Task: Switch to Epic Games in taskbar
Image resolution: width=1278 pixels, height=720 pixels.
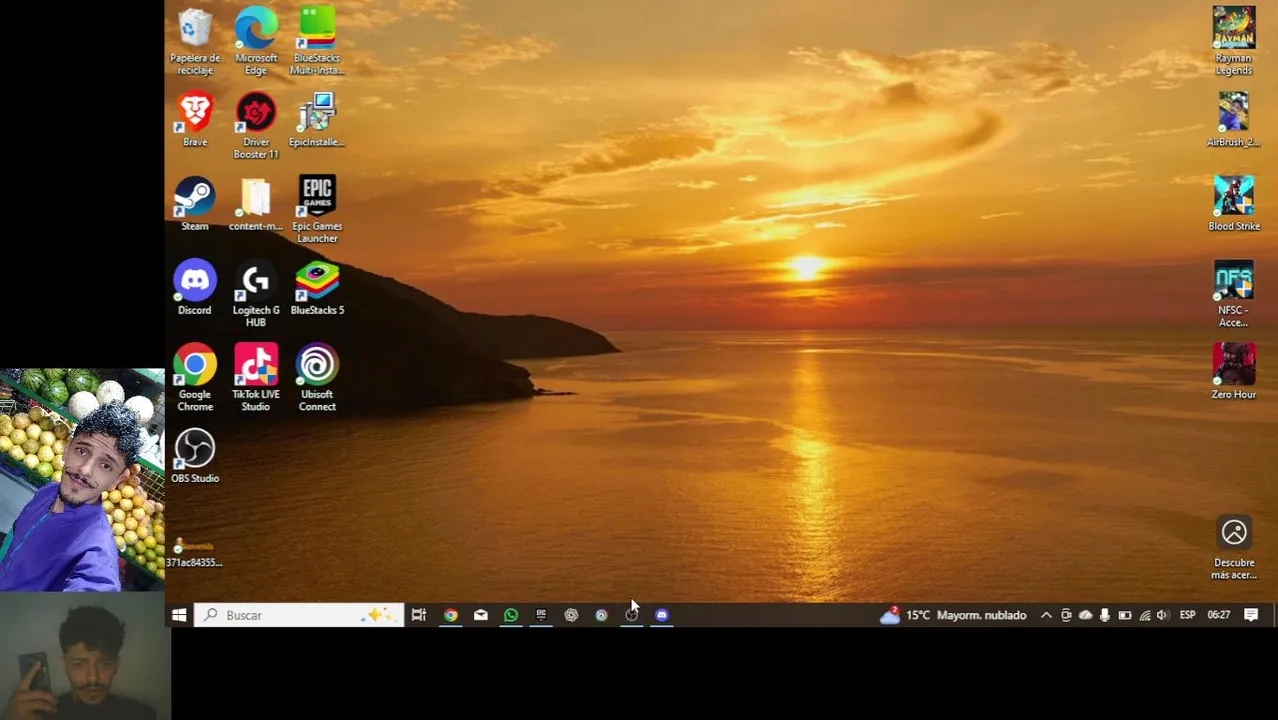Action: pyautogui.click(x=541, y=615)
